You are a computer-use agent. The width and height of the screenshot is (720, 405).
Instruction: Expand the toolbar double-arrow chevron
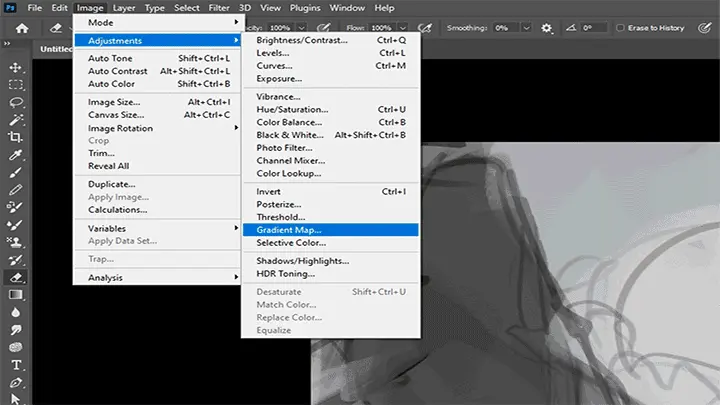click(7, 44)
